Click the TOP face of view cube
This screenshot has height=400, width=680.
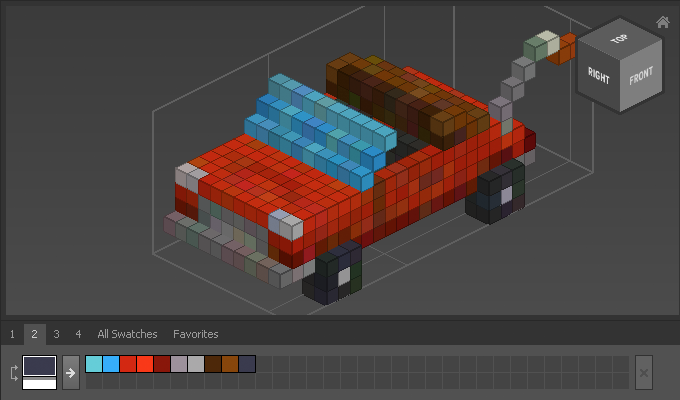621,40
